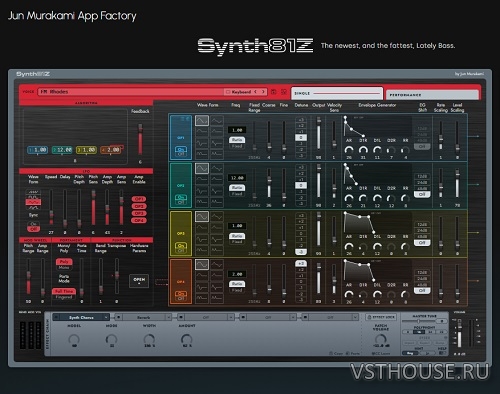Open the Hardware Params OPEN button
This screenshot has width=500, height=394.
click(x=139, y=281)
